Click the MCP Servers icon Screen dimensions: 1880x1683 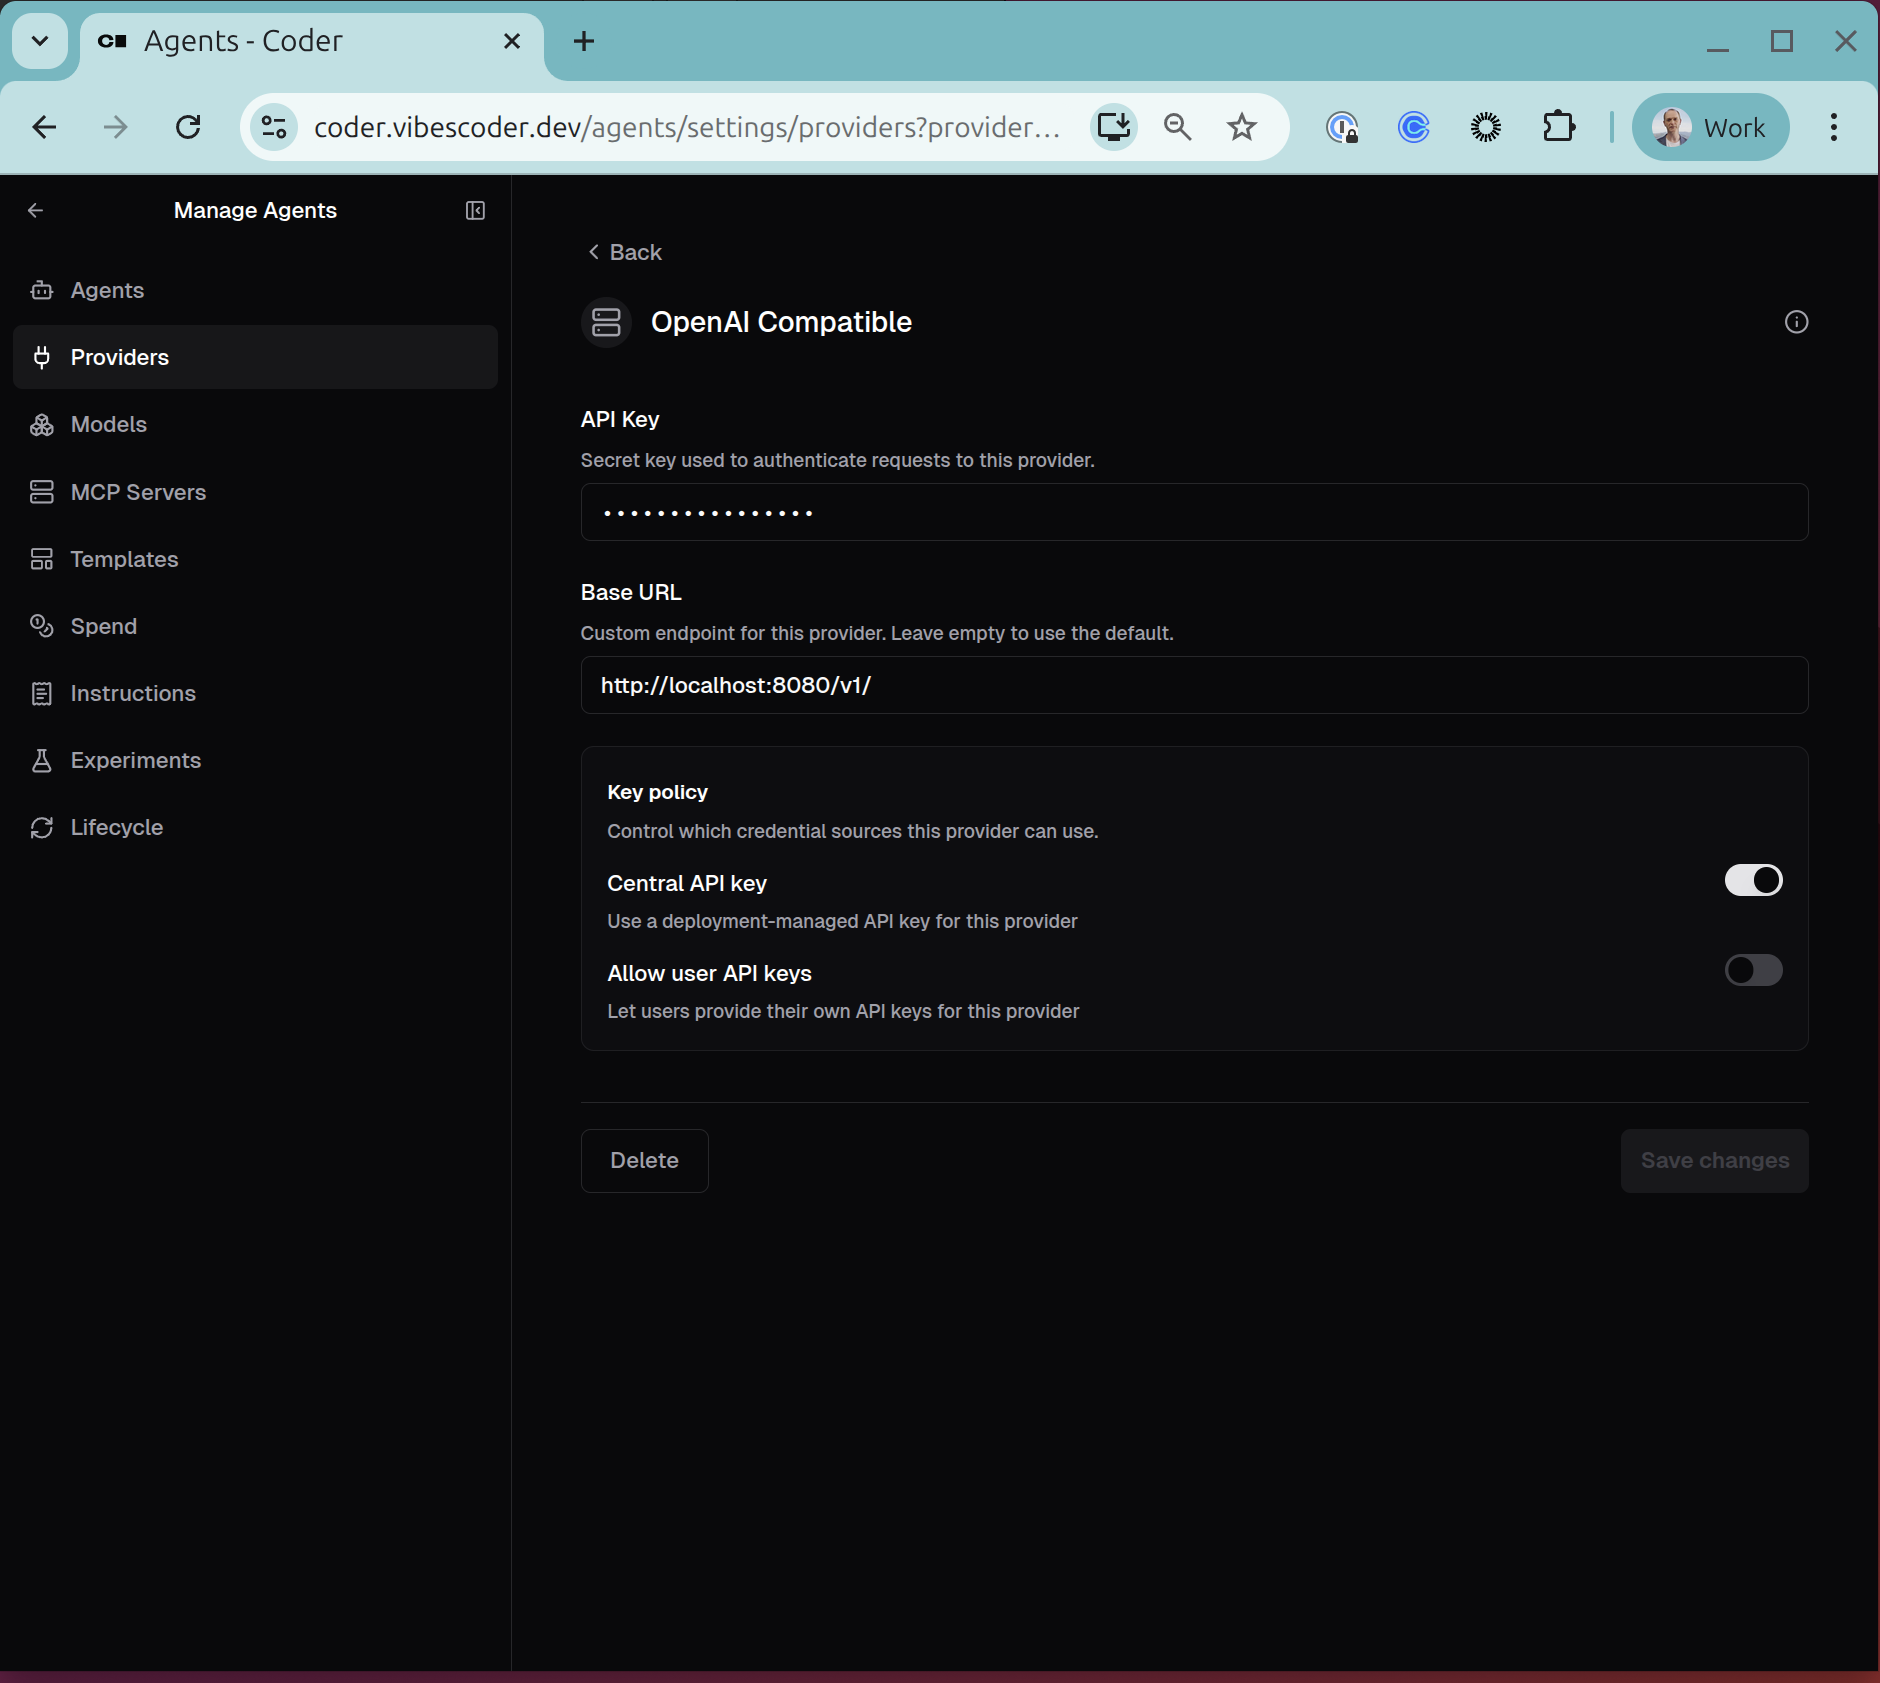(x=42, y=492)
